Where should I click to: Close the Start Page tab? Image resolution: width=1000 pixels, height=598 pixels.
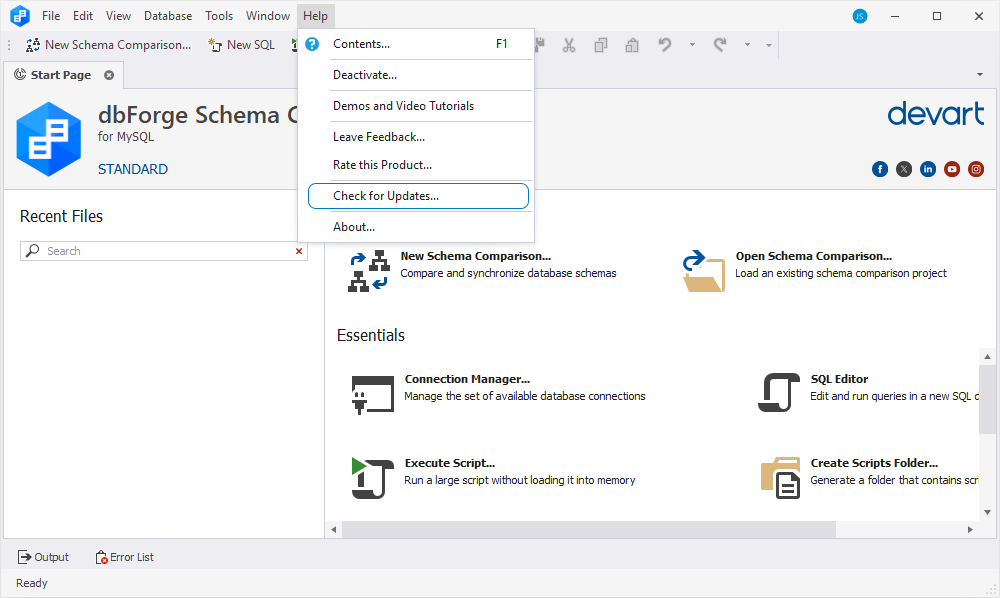pos(109,75)
